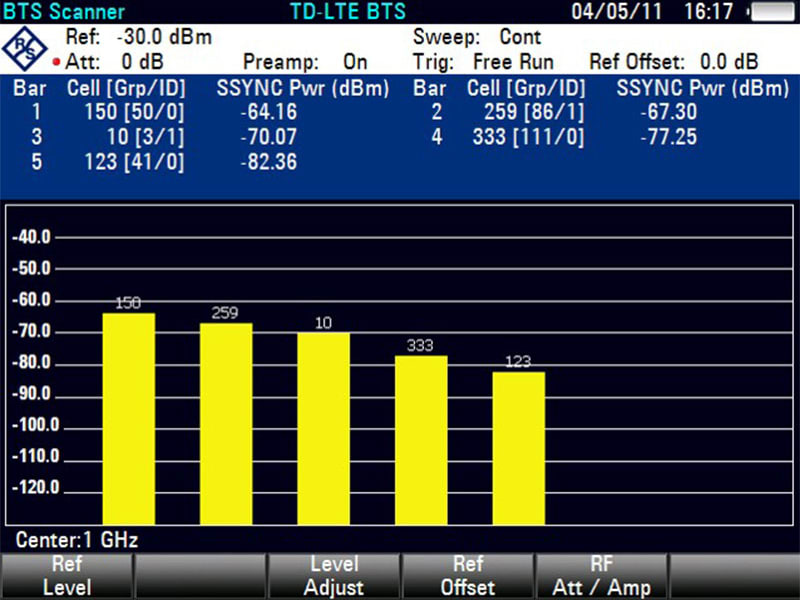Viewport: 800px width, 600px height.
Task: Click the BTS Scanner title label
Action: coord(64,12)
